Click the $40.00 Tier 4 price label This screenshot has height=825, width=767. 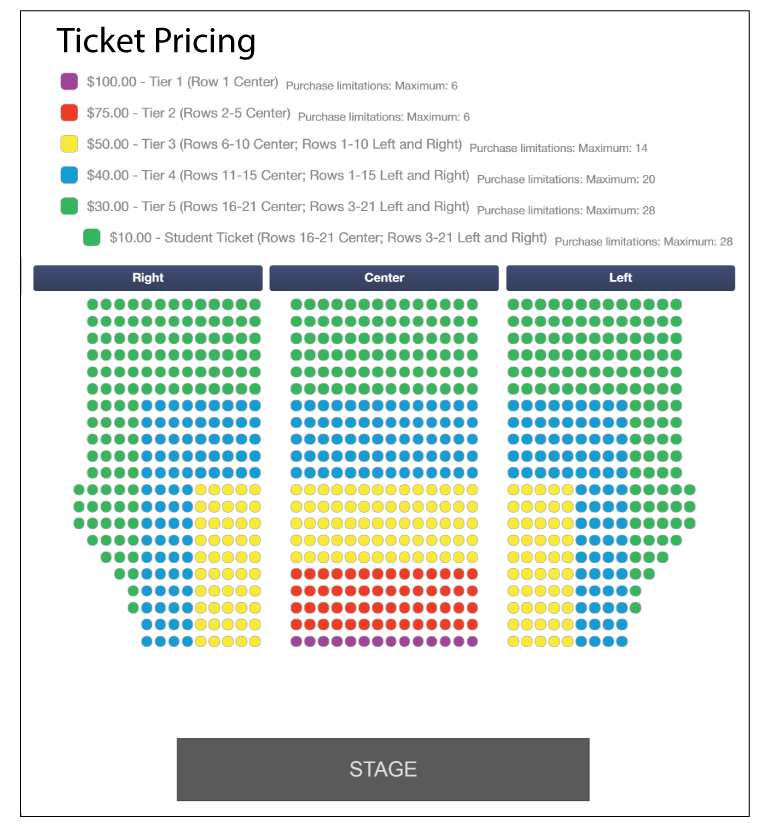(278, 175)
